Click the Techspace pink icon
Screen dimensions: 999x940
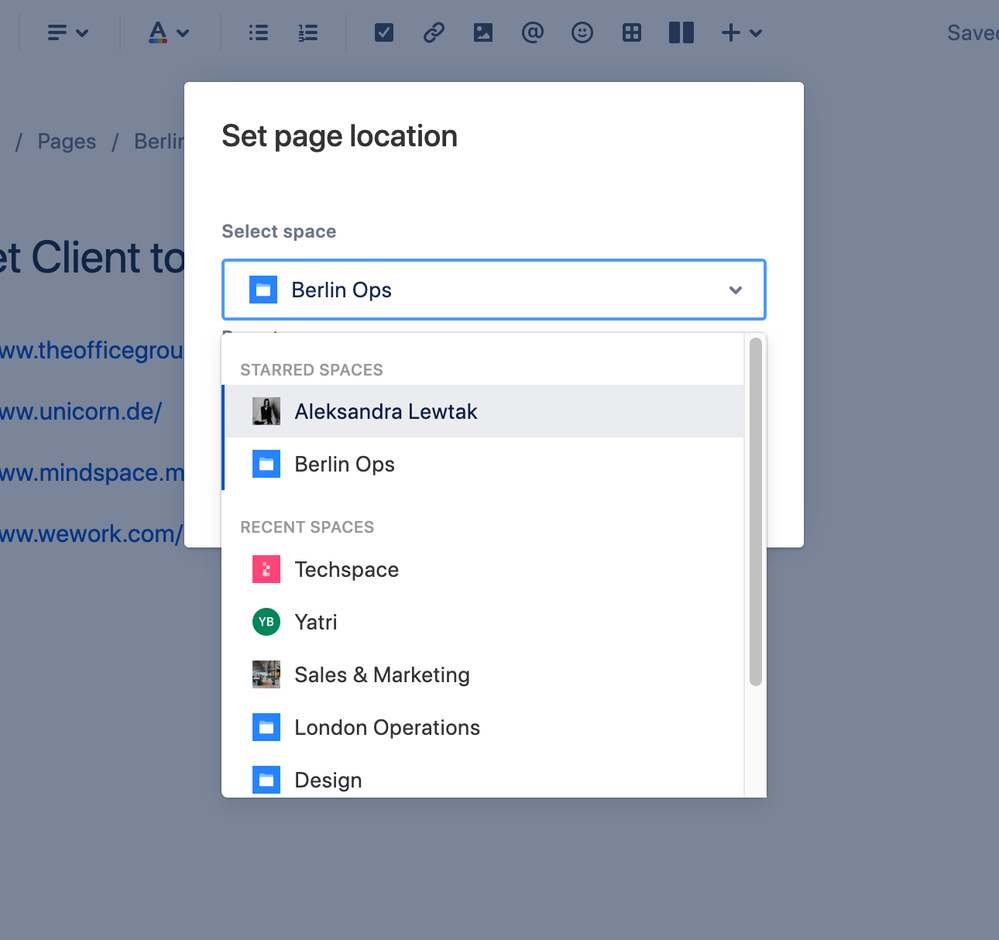pos(266,569)
